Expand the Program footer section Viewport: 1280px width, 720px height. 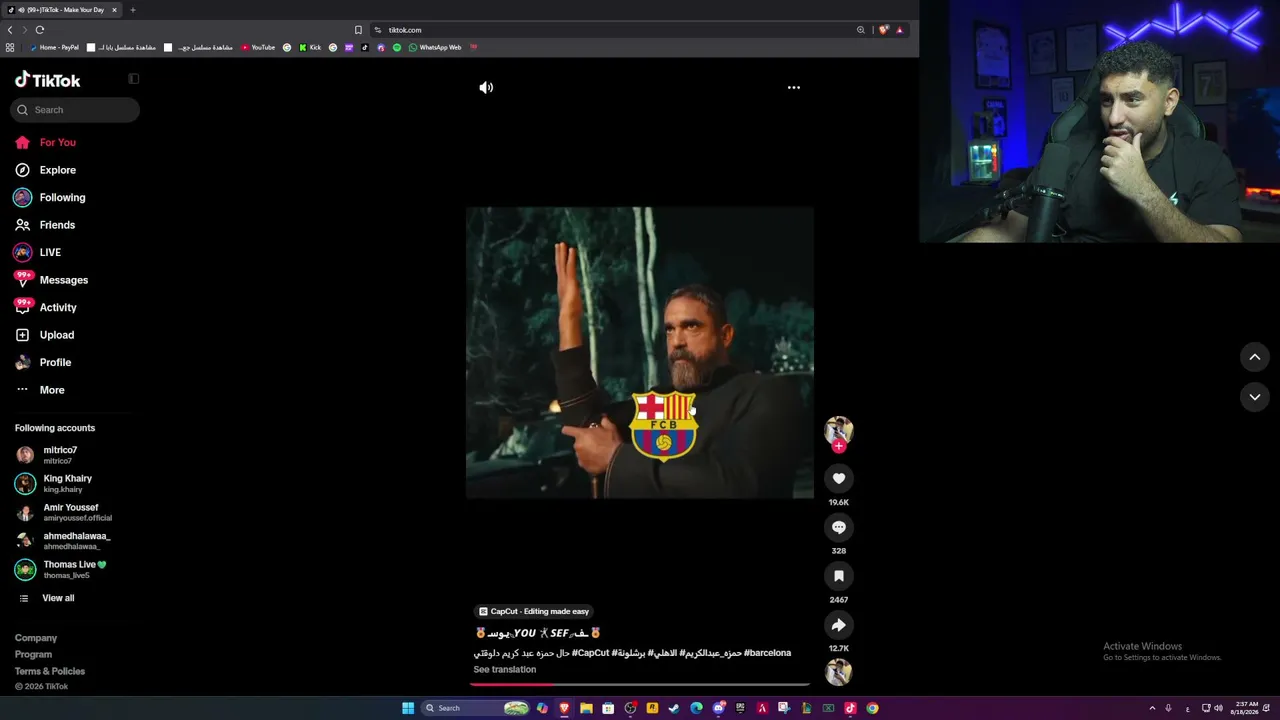[x=33, y=655]
